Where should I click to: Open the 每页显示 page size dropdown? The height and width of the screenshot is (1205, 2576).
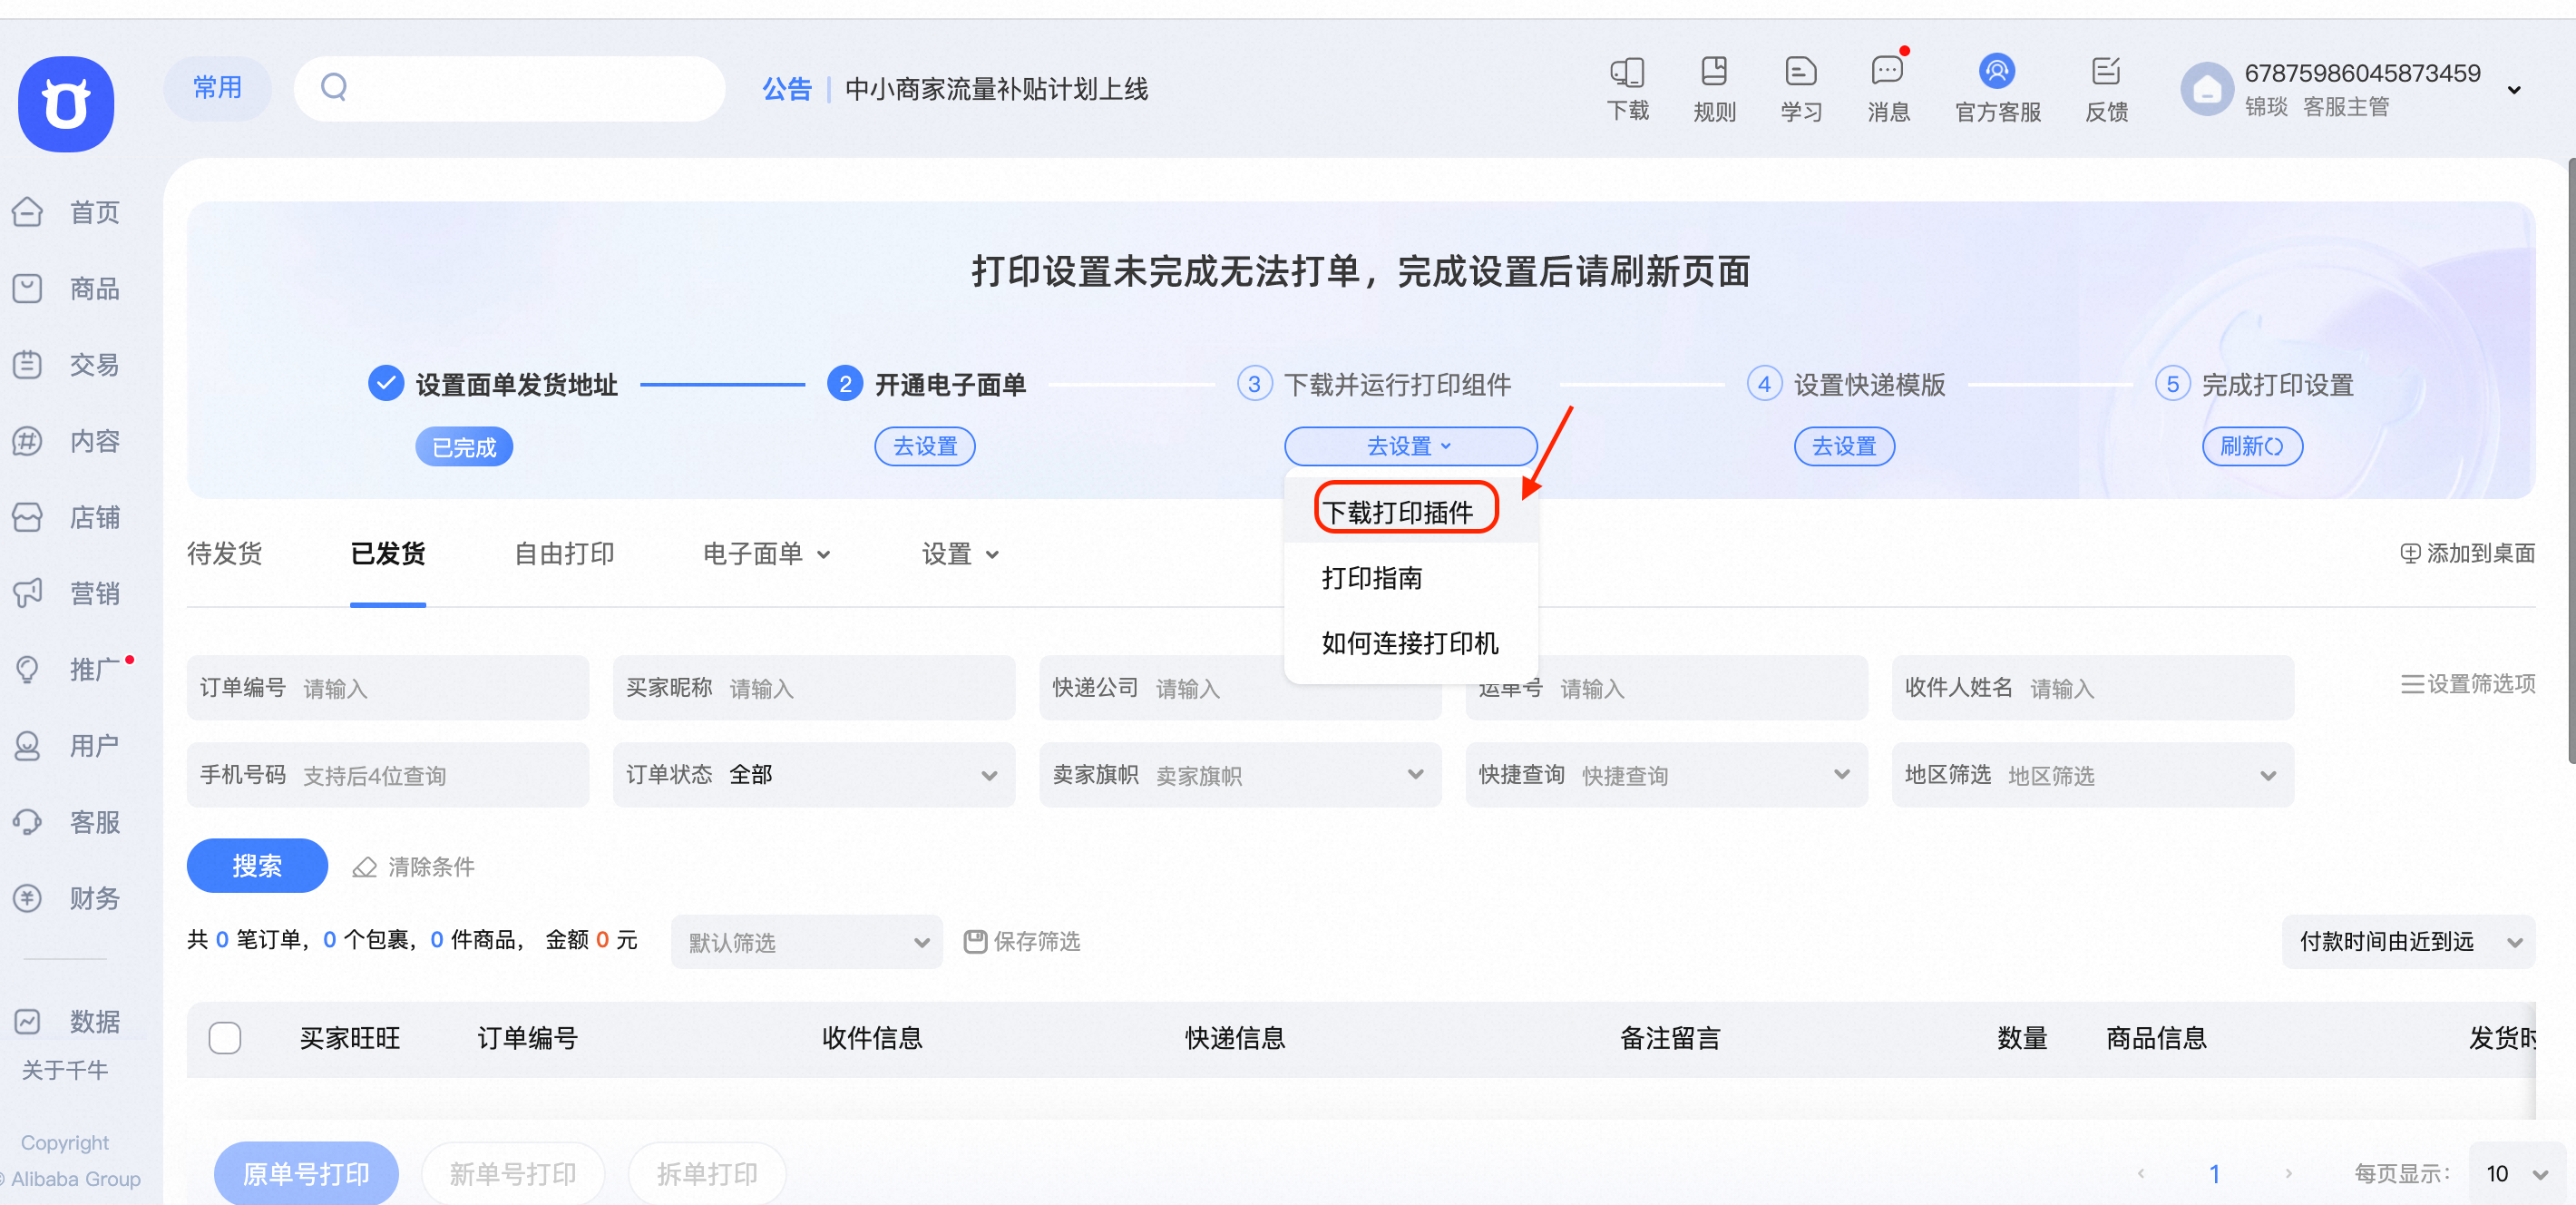point(2515,1173)
